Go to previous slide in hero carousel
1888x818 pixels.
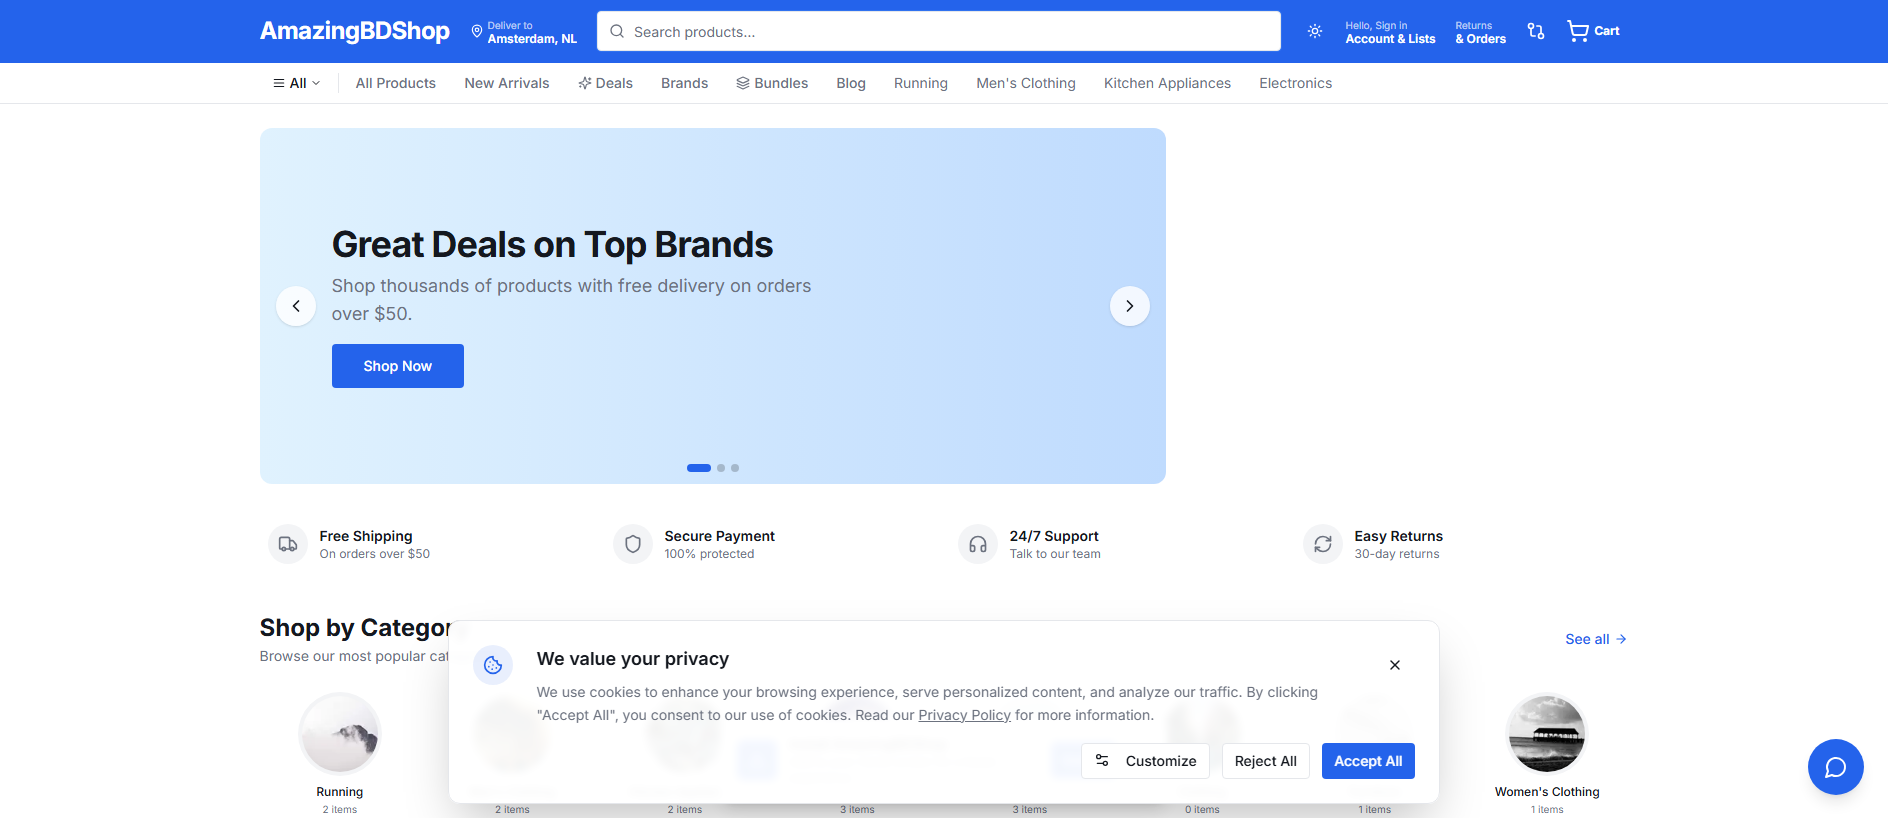[296, 306]
